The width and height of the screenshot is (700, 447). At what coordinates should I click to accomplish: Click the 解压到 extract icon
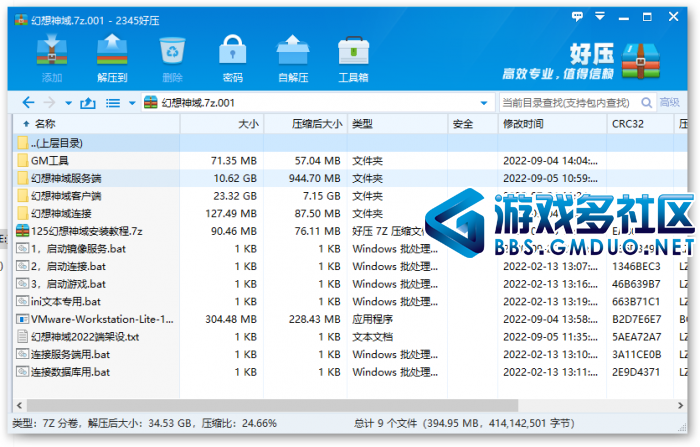coord(112,58)
